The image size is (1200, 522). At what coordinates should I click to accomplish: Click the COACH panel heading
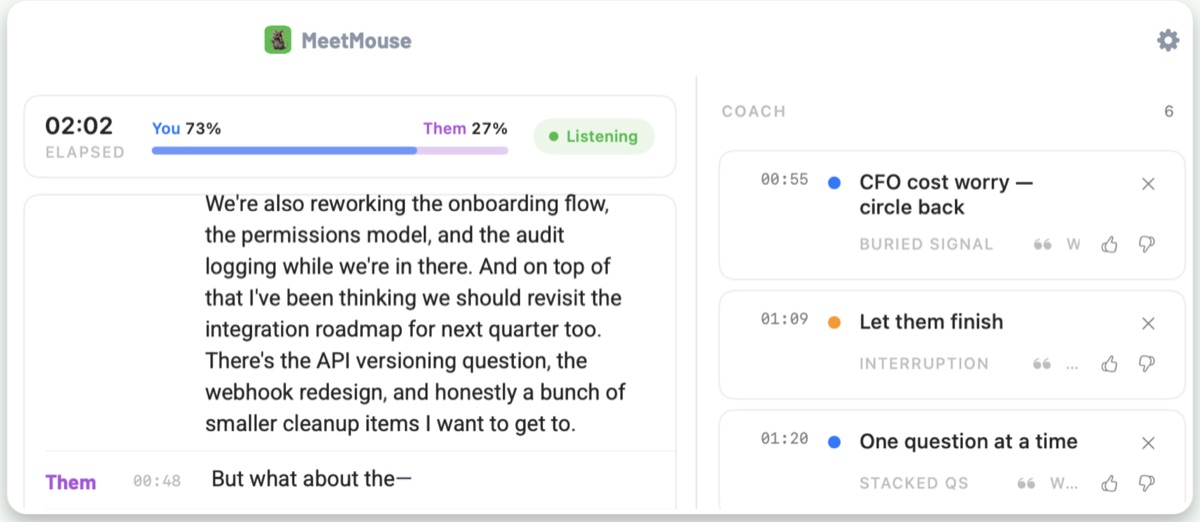click(x=754, y=112)
